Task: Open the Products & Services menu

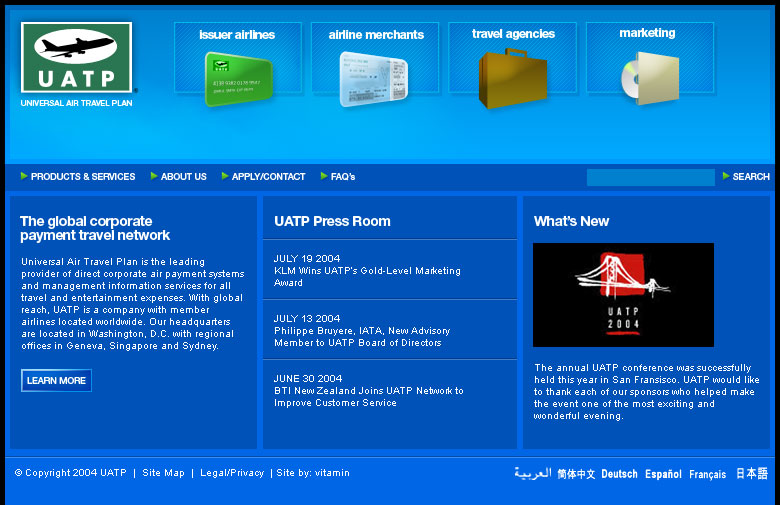Action: 82,177
